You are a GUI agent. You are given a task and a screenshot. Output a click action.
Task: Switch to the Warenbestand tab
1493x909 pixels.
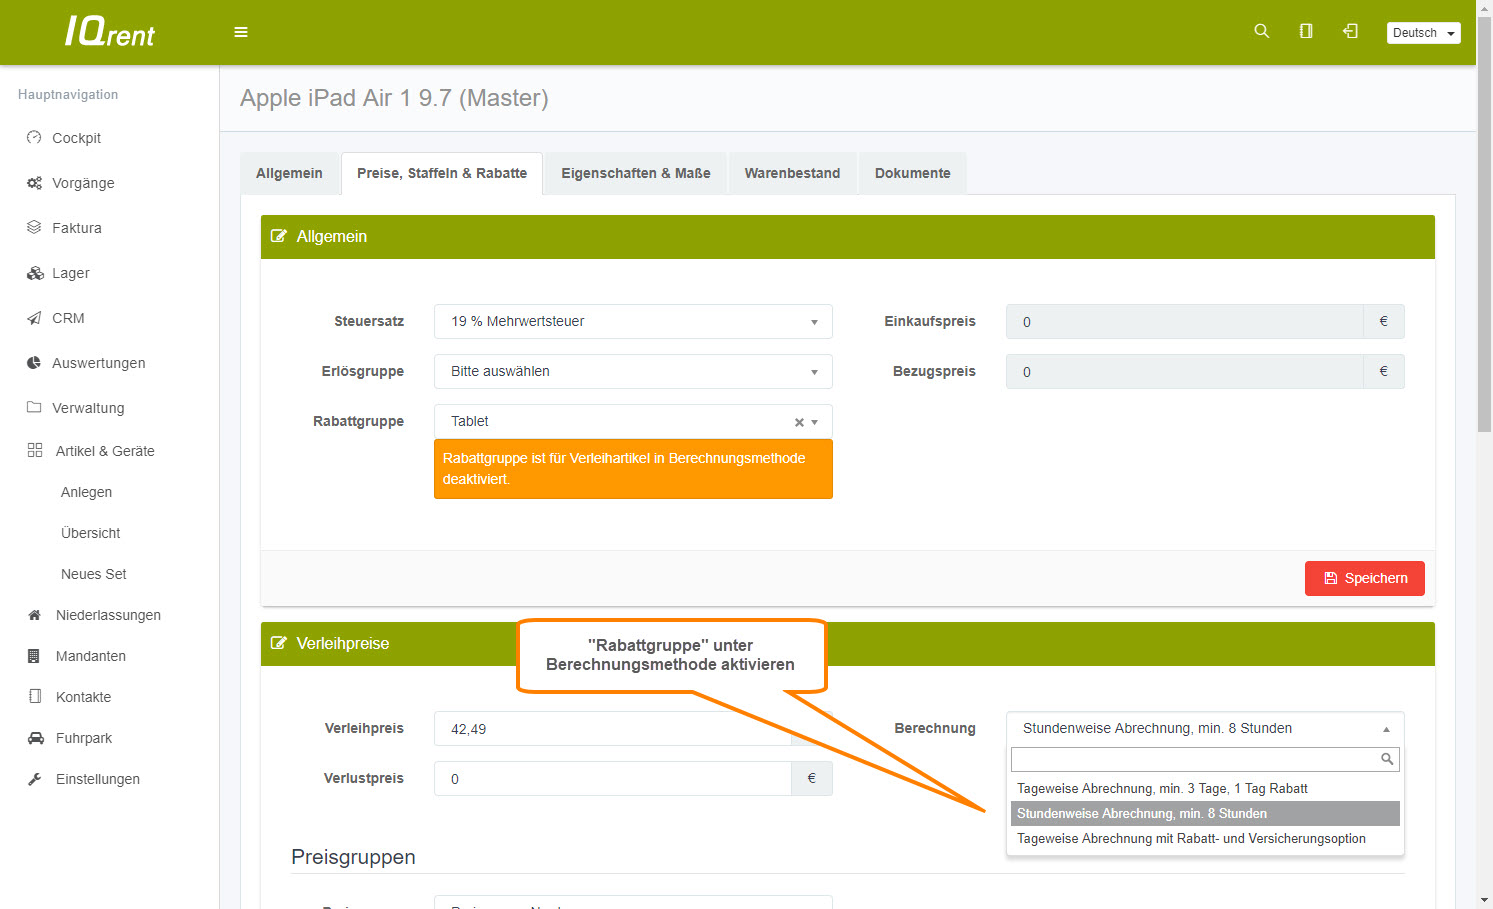[x=792, y=173]
